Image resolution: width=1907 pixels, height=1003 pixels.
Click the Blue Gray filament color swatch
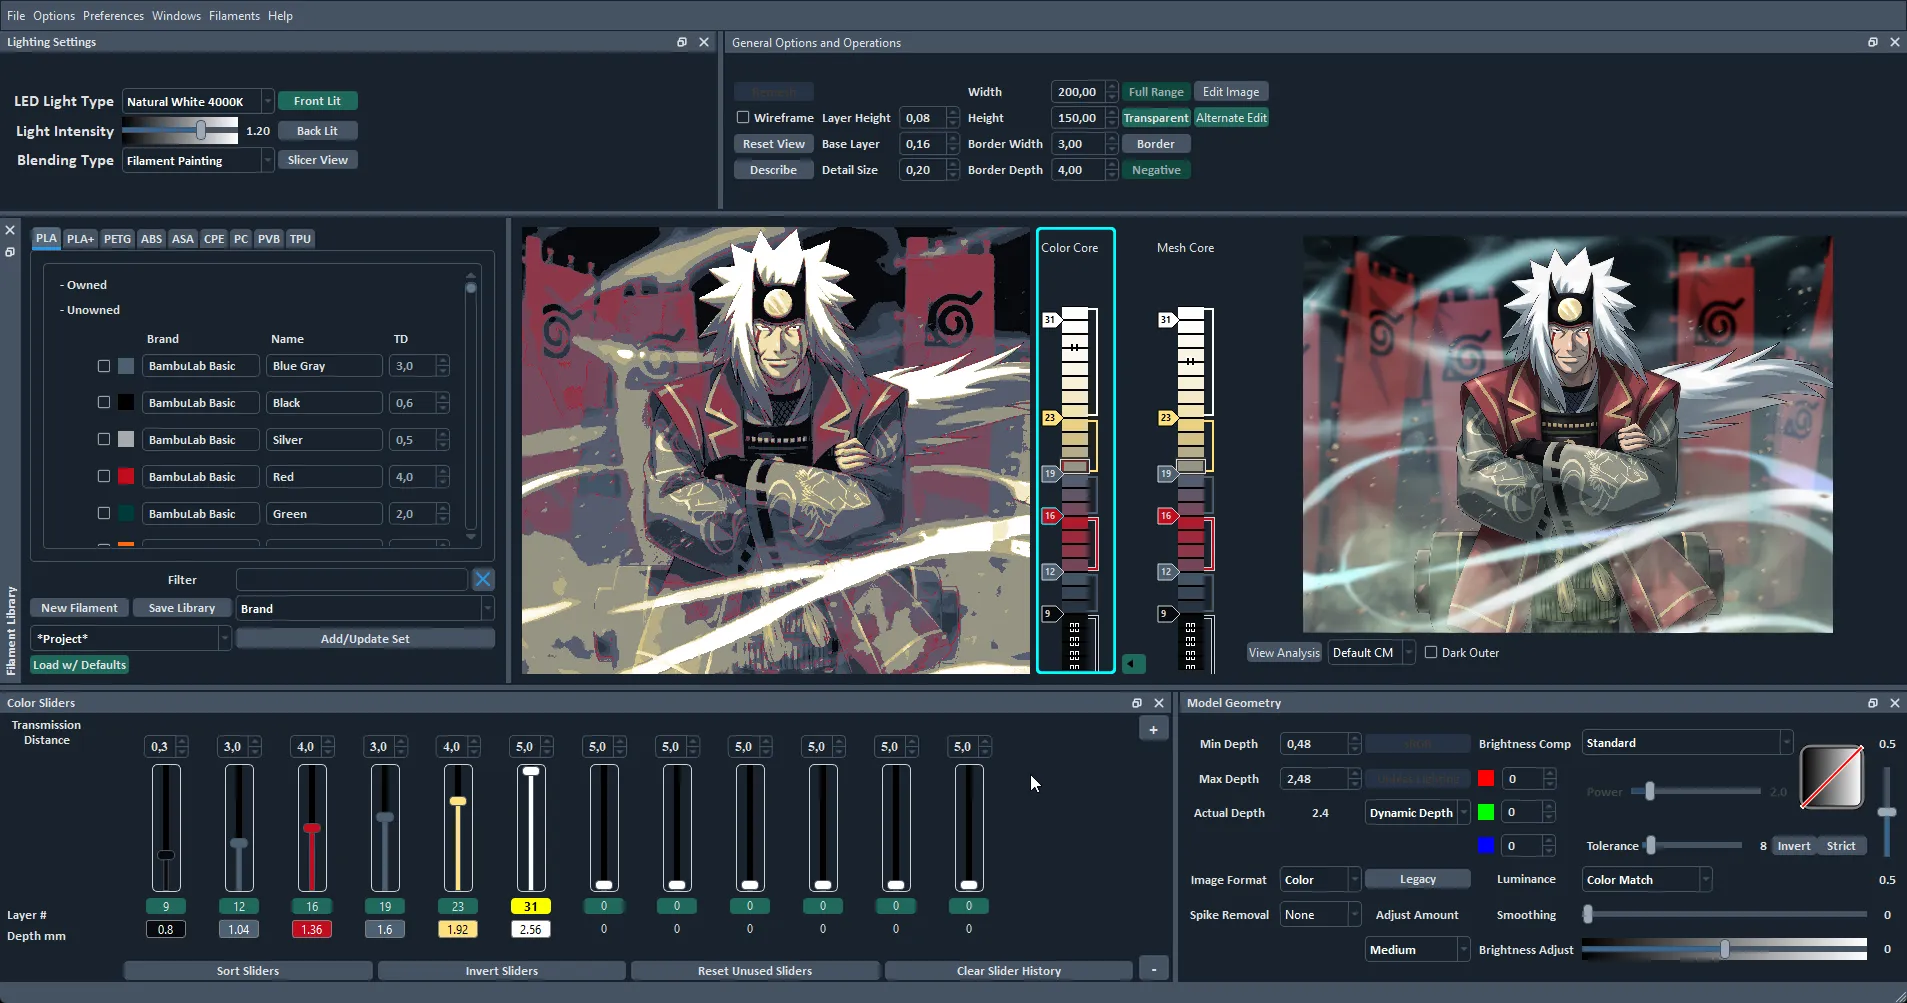pyautogui.click(x=126, y=366)
